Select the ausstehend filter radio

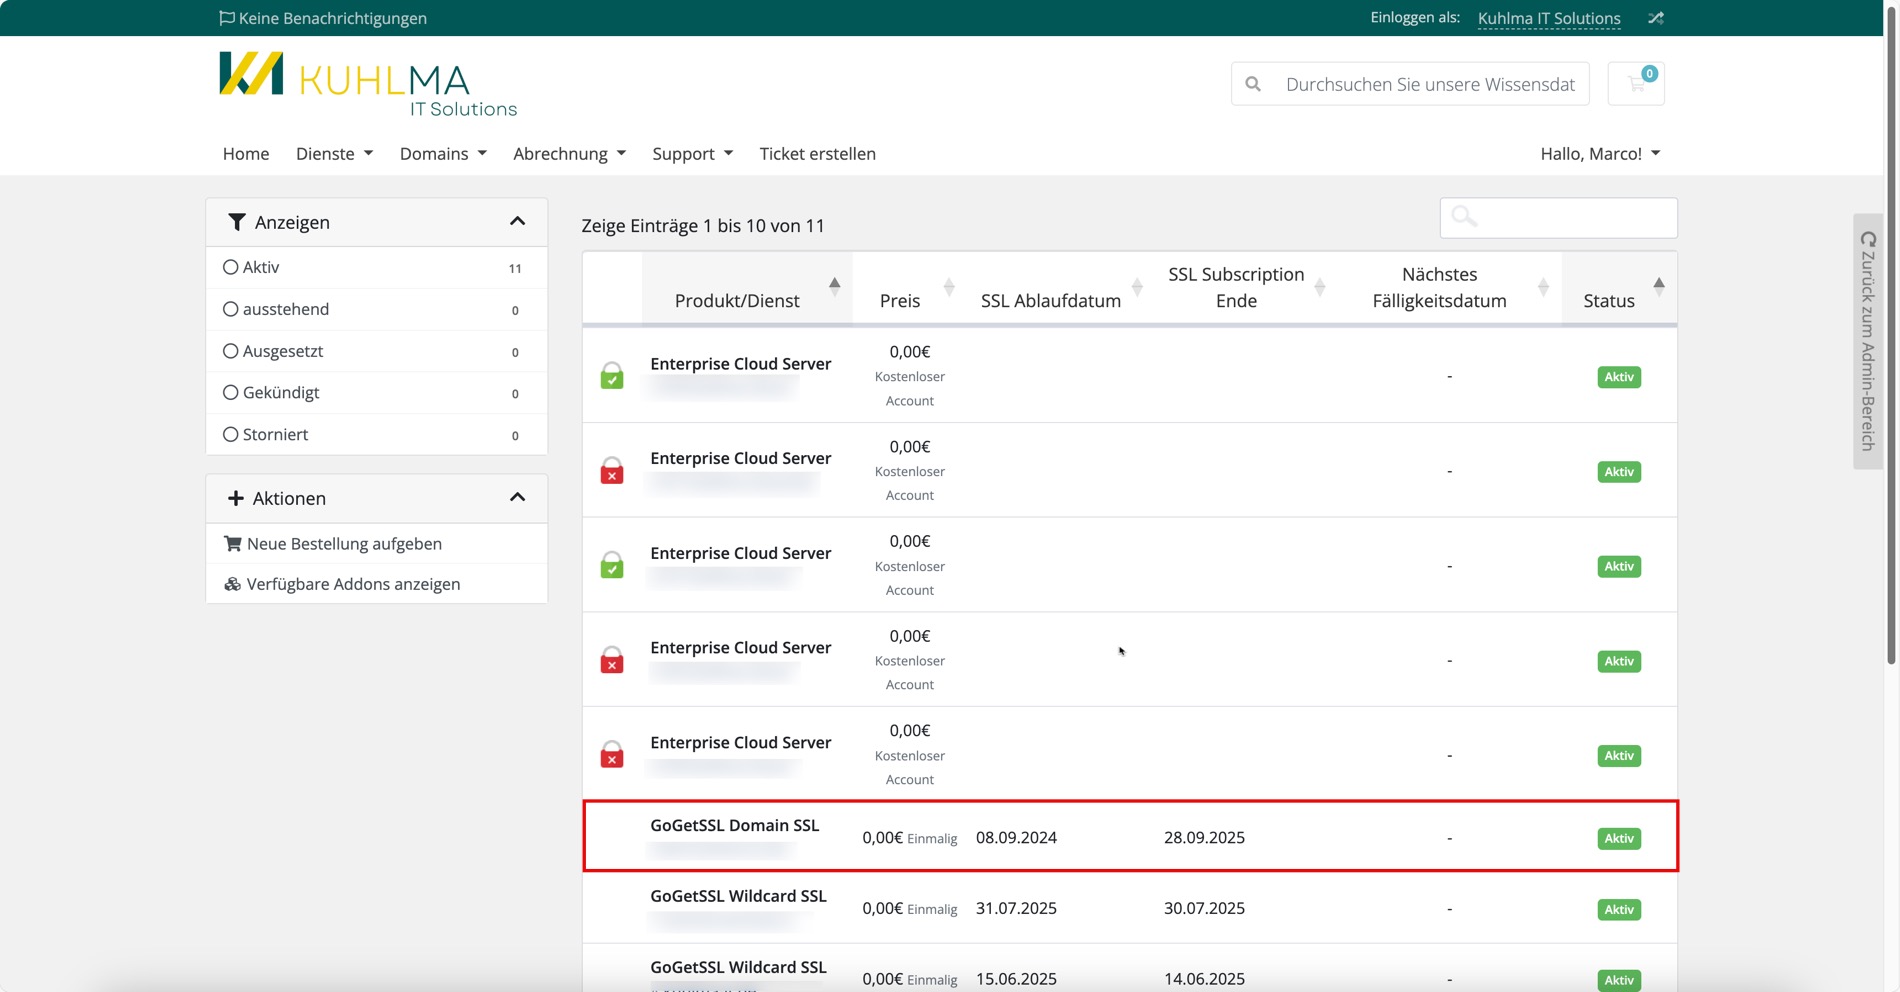[231, 309]
